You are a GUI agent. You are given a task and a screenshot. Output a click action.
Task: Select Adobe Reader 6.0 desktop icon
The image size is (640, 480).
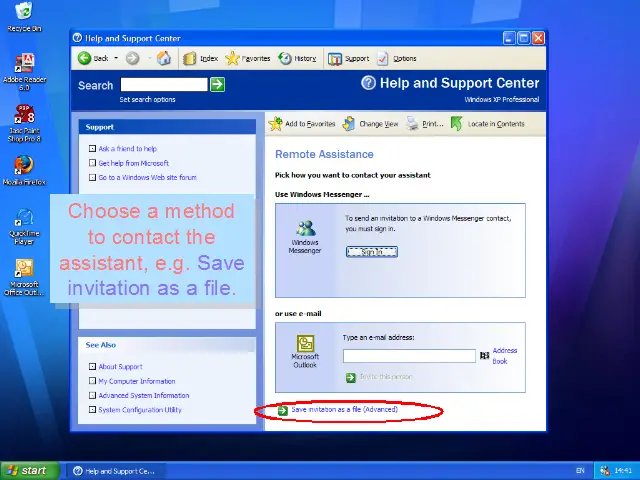24,72
